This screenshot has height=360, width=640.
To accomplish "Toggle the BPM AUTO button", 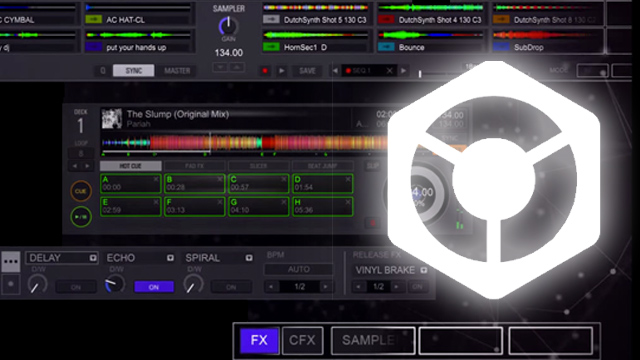I will coord(299,269).
